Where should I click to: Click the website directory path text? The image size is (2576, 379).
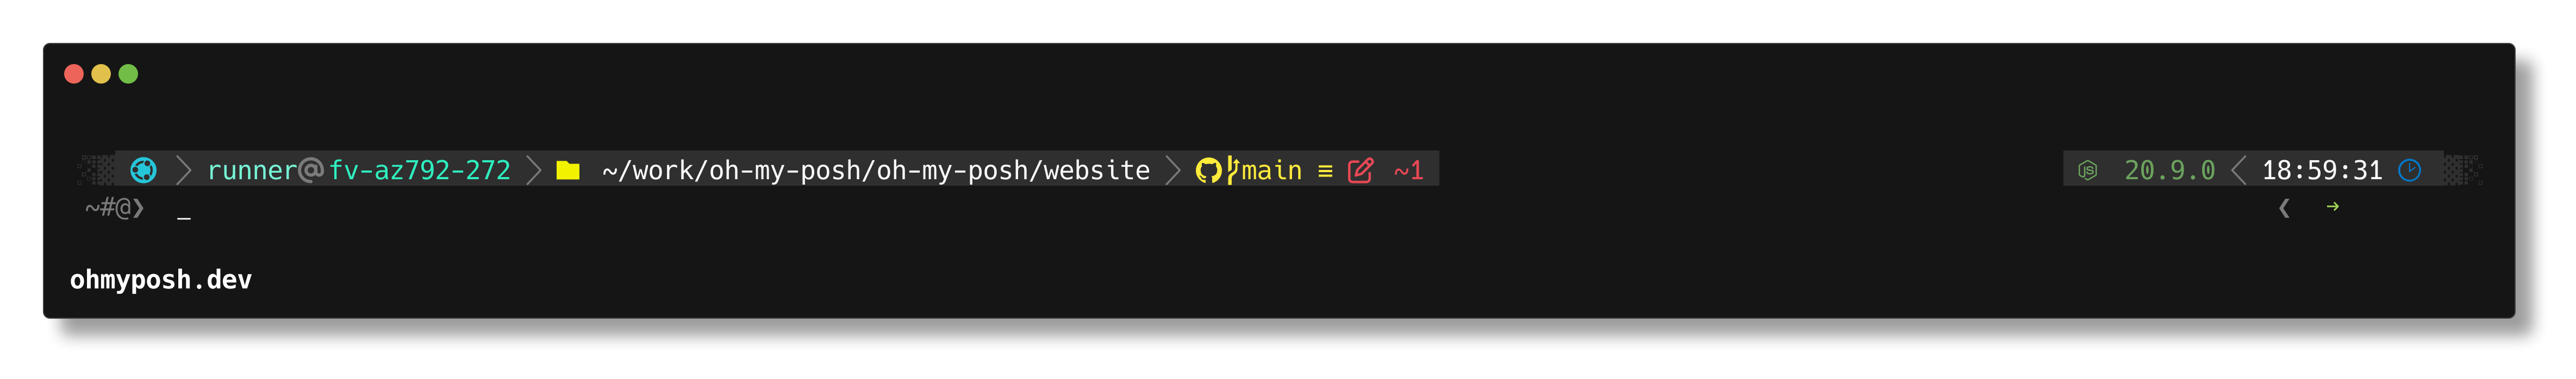tap(876, 171)
